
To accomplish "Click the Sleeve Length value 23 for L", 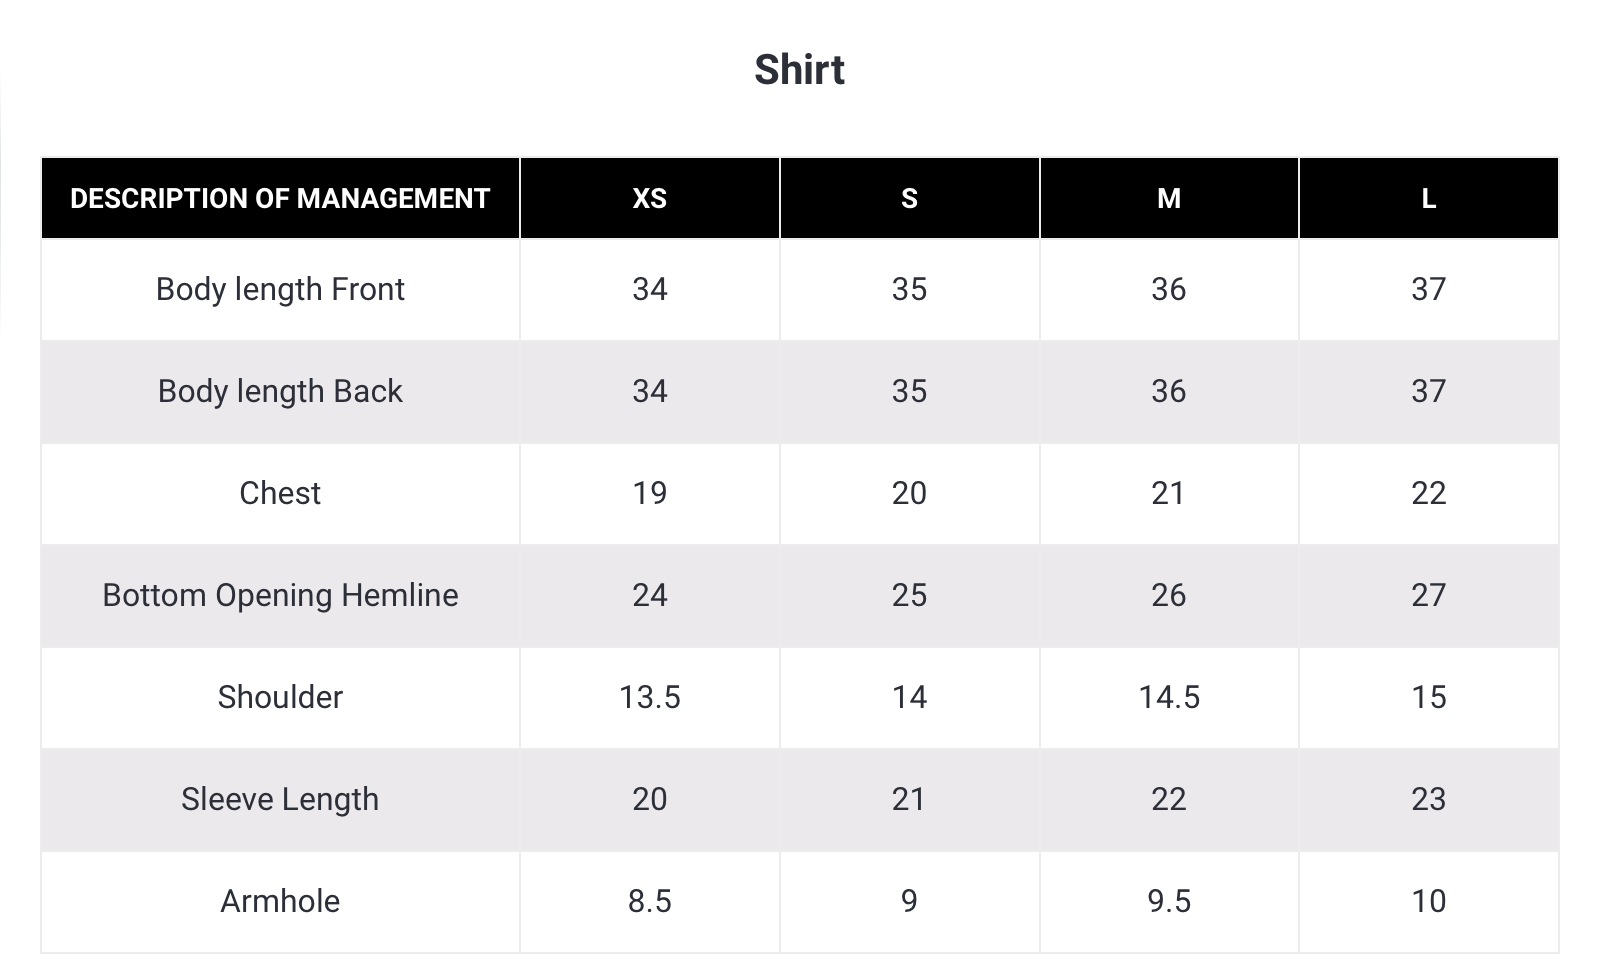I will [1428, 799].
